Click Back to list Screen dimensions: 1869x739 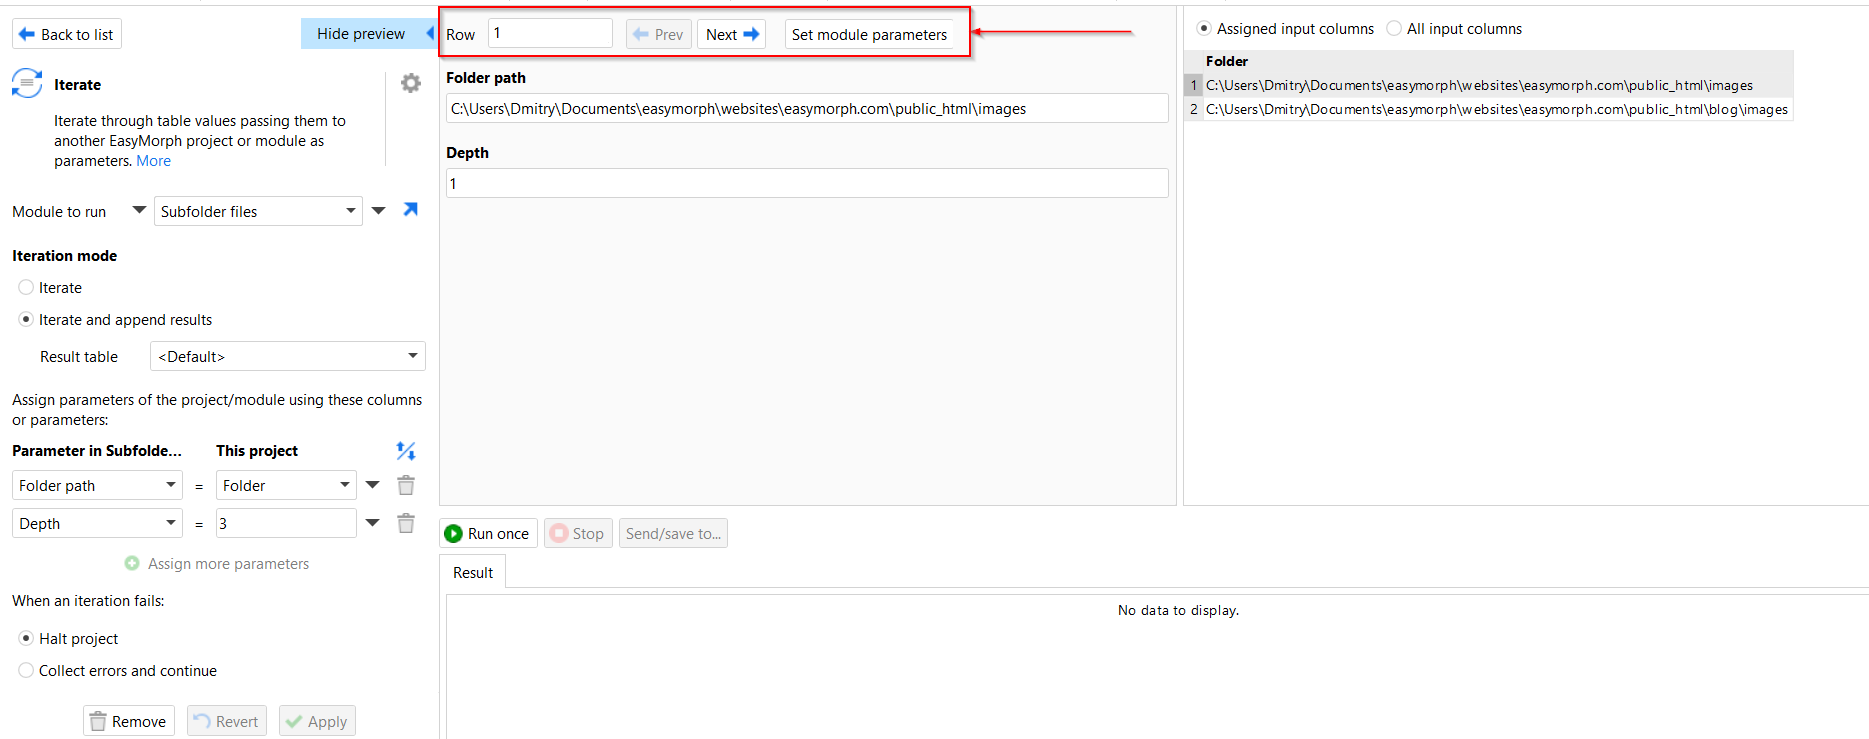tap(67, 35)
